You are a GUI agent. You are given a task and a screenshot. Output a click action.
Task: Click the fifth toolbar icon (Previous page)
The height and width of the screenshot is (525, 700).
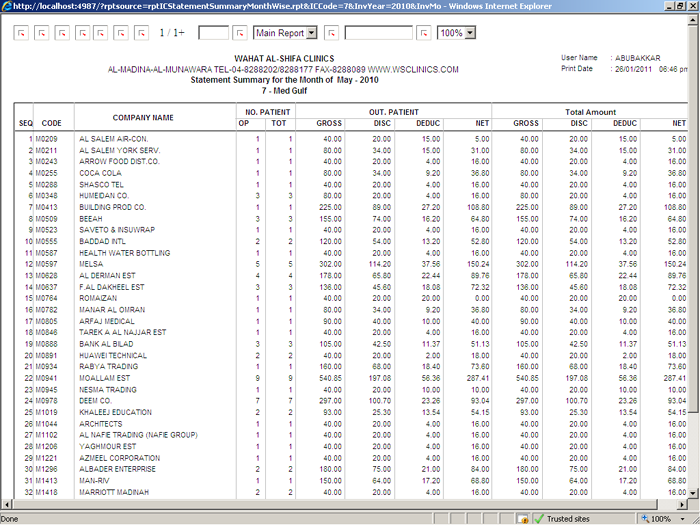[100, 33]
